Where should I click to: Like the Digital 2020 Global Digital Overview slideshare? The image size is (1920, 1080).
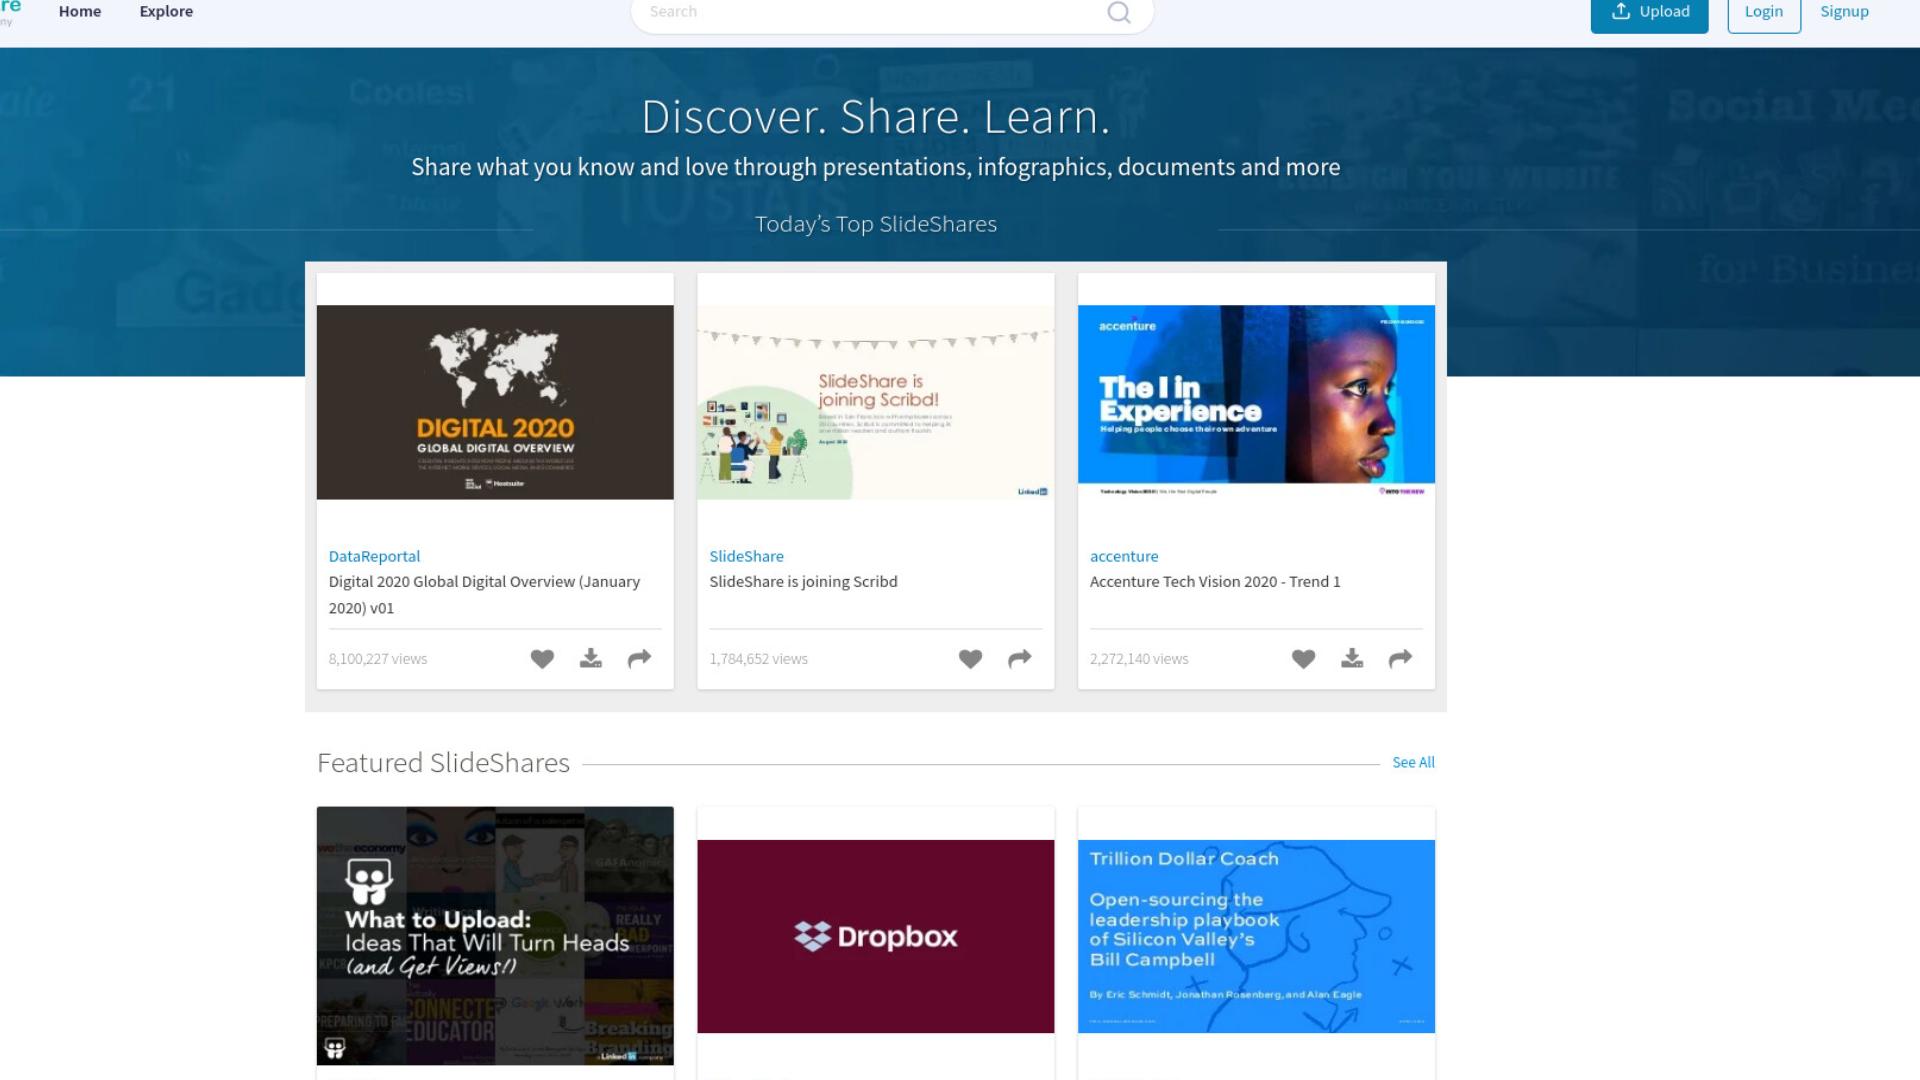tap(542, 658)
